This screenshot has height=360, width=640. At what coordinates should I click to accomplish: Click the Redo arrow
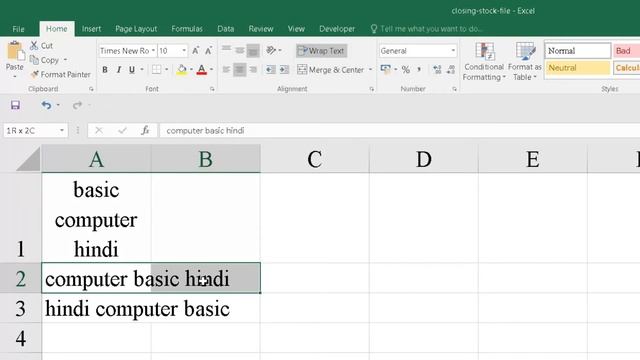pyautogui.click(x=77, y=105)
